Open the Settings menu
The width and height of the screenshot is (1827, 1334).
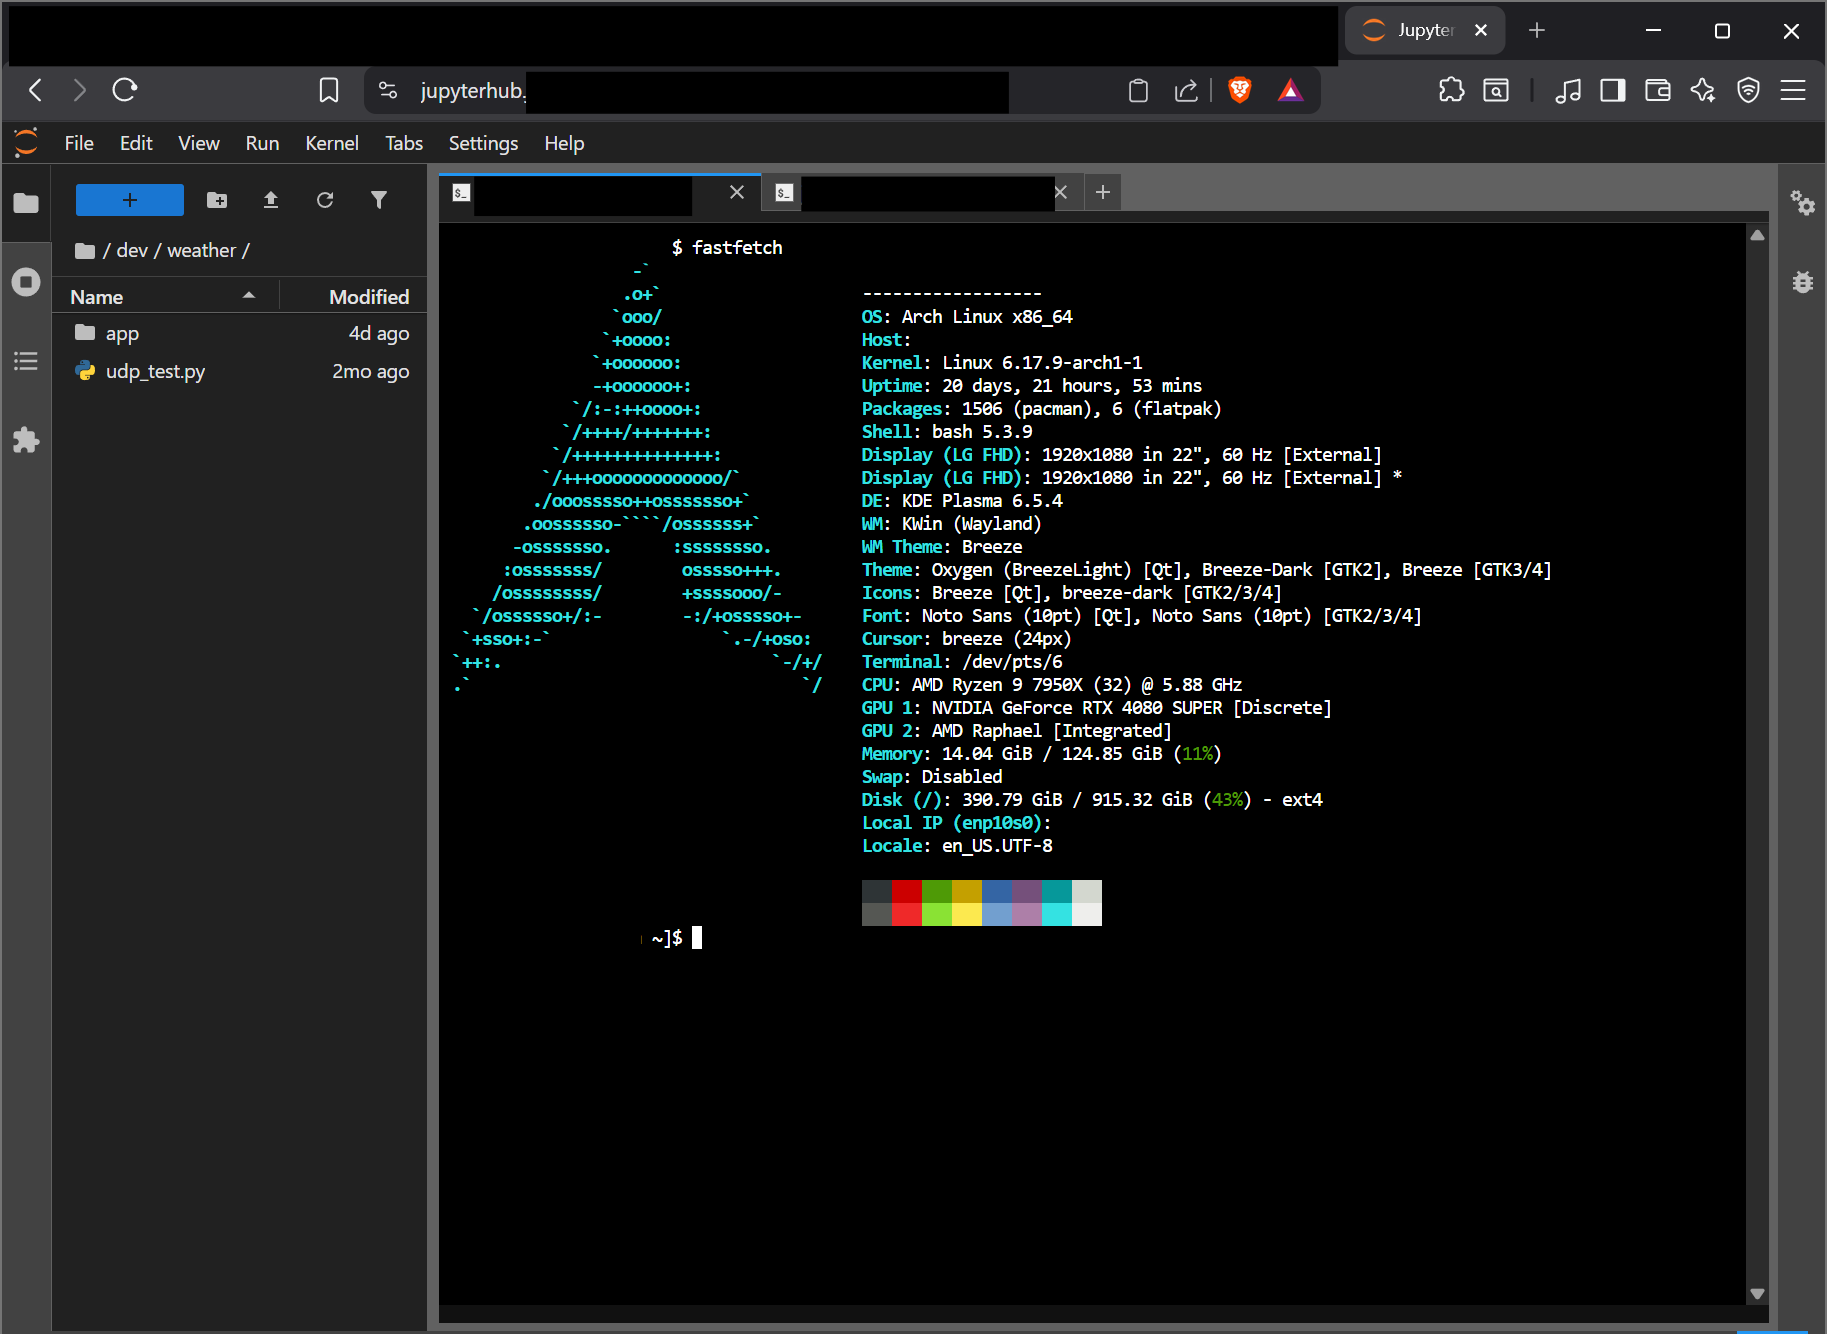tap(483, 143)
